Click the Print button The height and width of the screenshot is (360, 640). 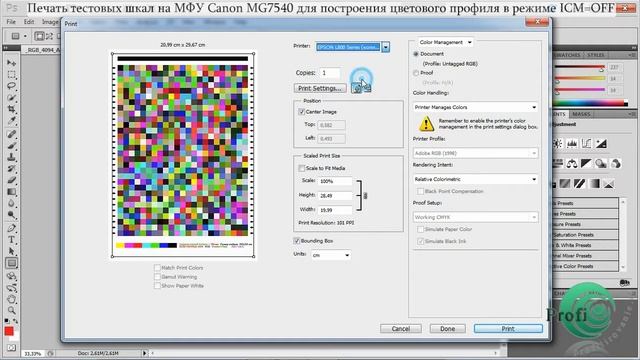coord(508,329)
